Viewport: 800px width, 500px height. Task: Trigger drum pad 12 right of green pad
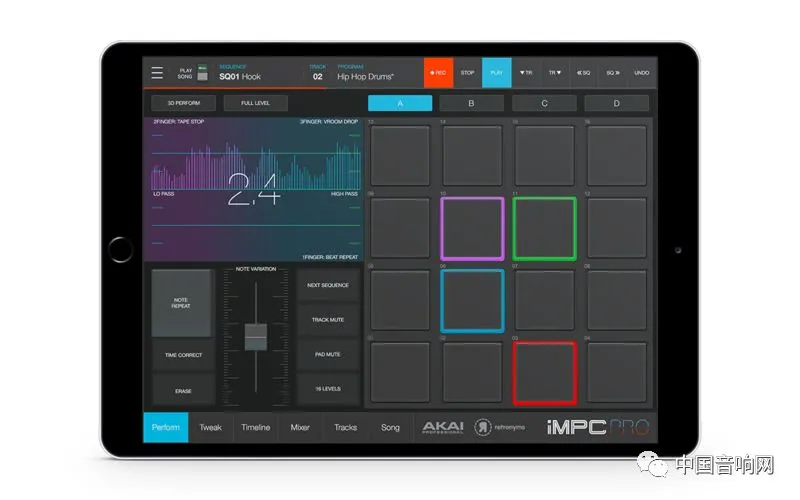[x=617, y=228]
